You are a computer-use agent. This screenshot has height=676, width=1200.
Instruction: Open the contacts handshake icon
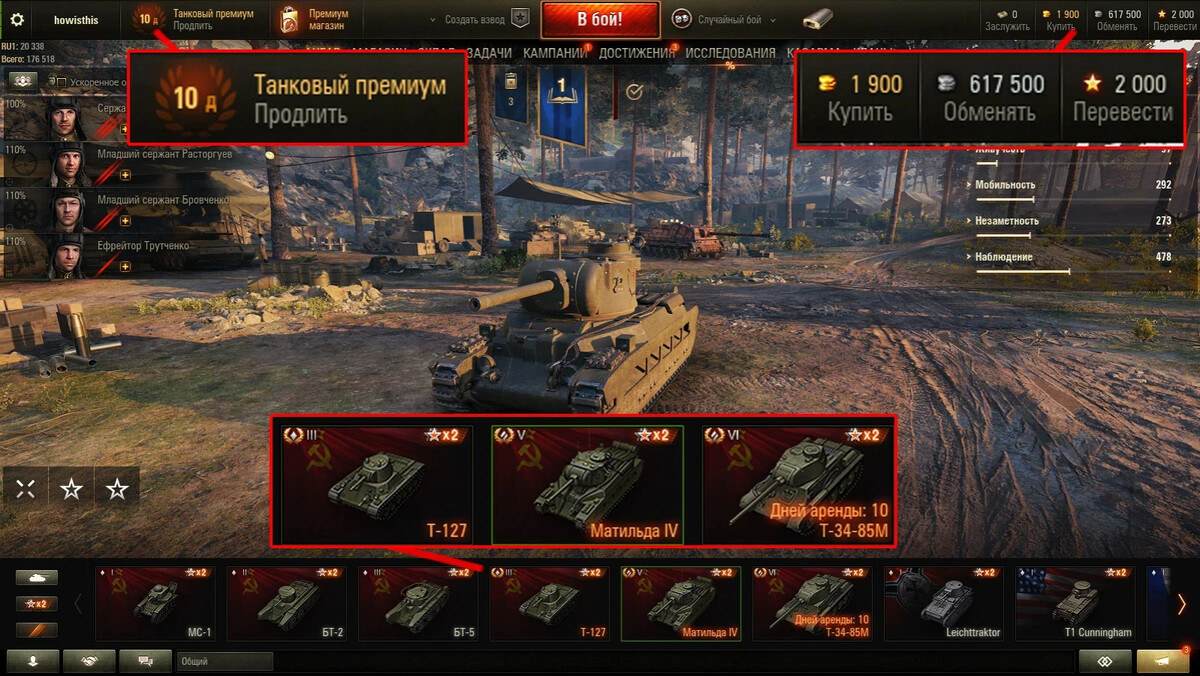click(x=89, y=661)
